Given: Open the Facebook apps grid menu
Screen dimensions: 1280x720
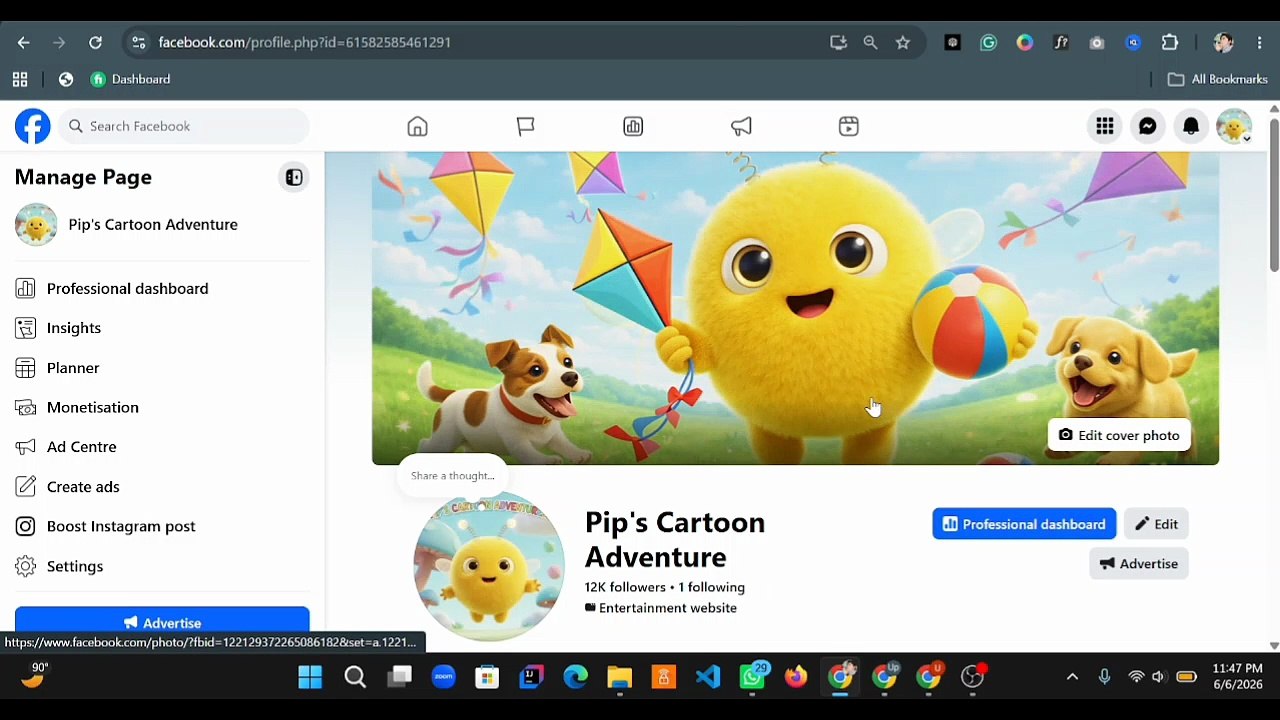Looking at the screenshot, I should click(1105, 126).
